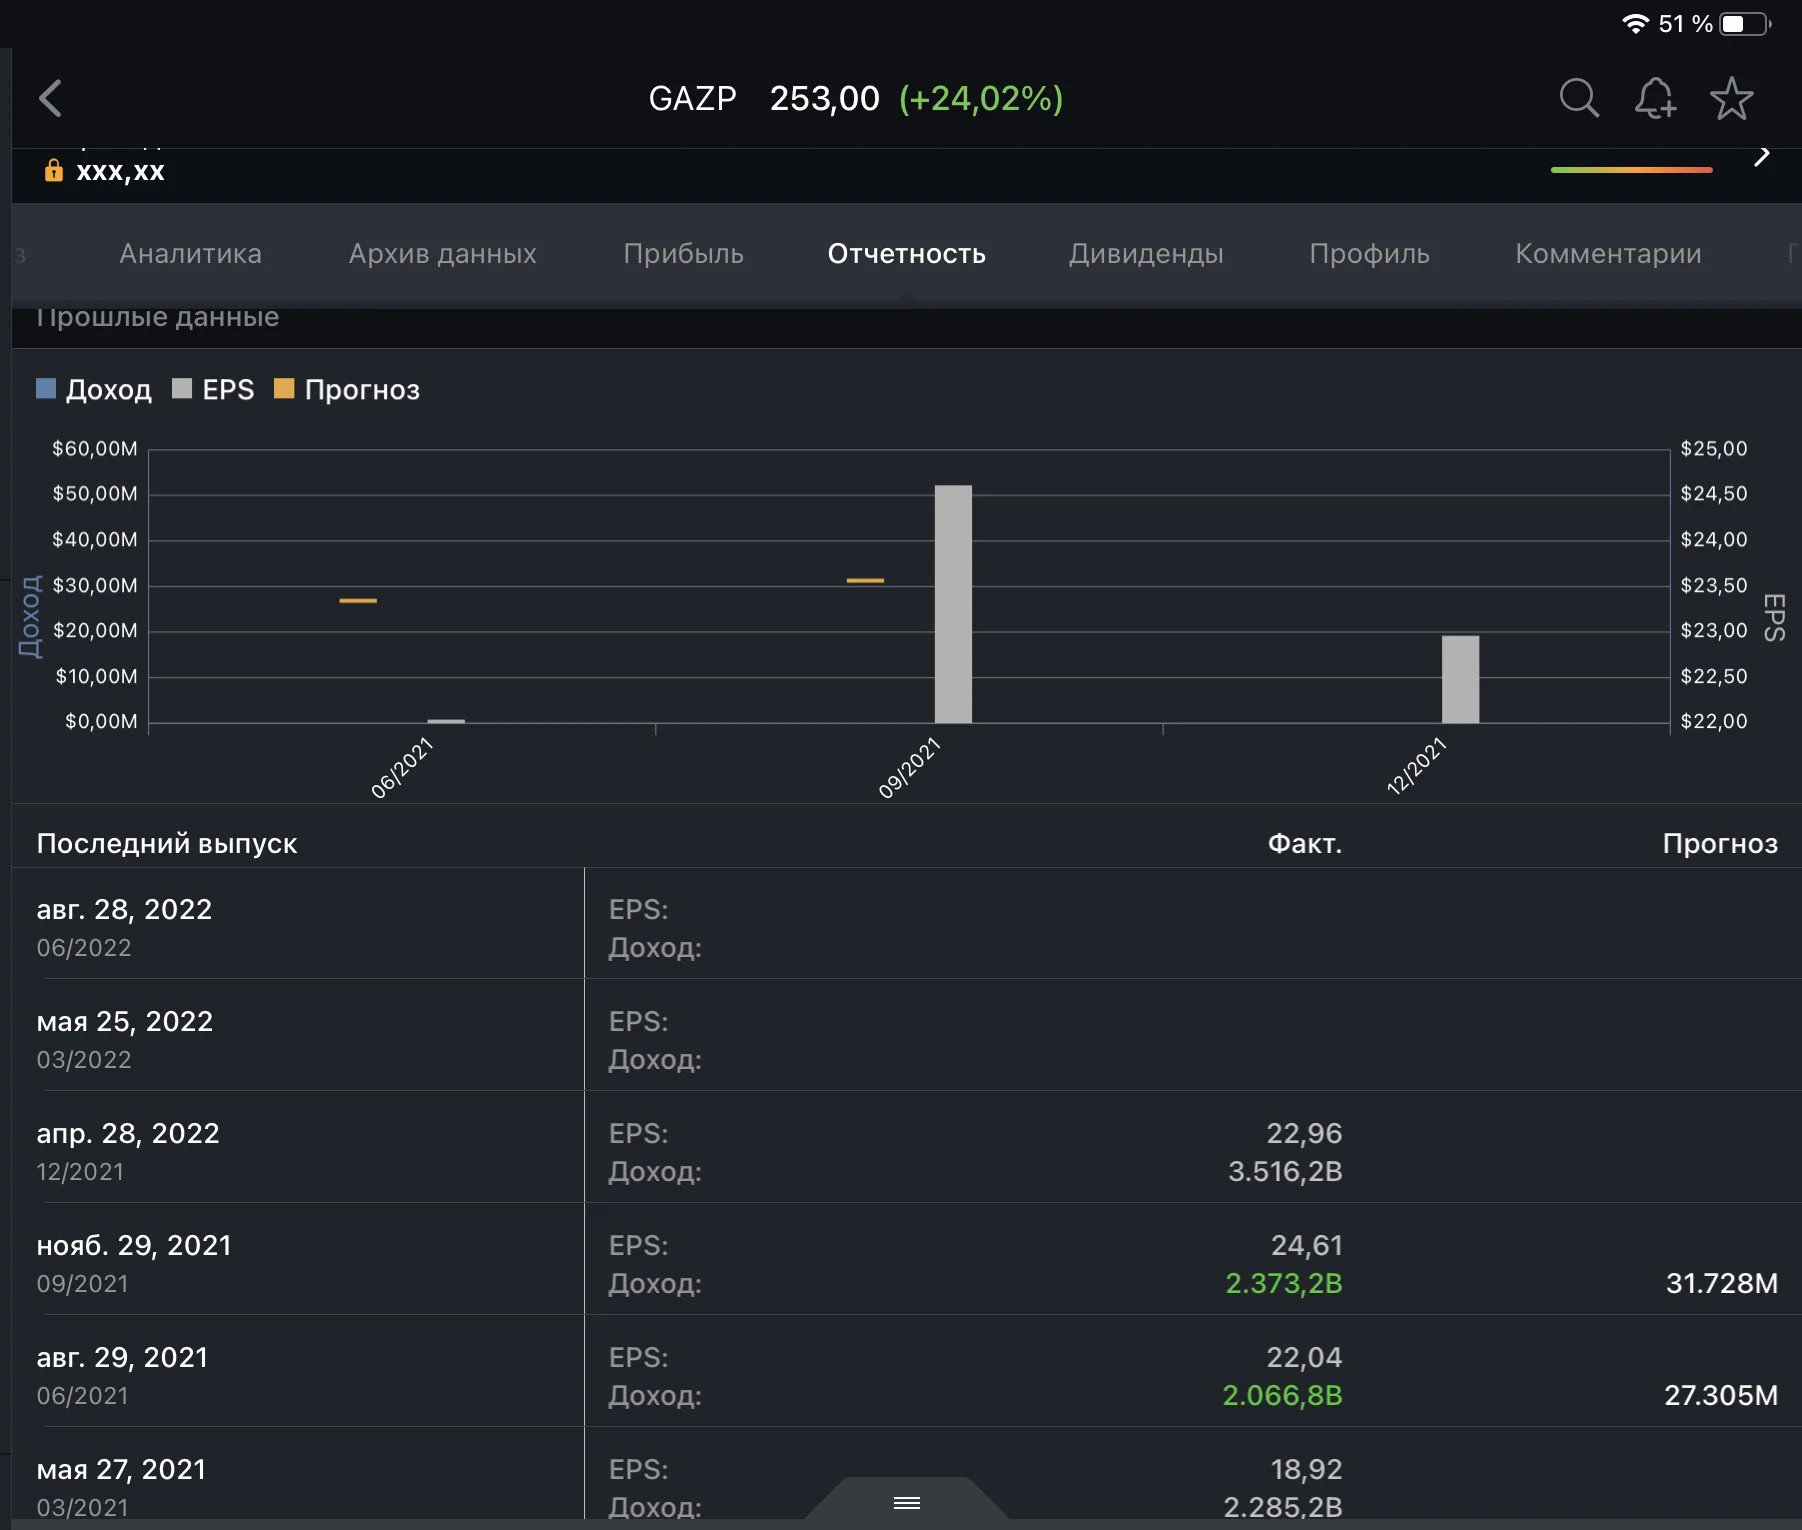Tap the Прогноз column header
This screenshot has height=1530, width=1802.
1720,843
